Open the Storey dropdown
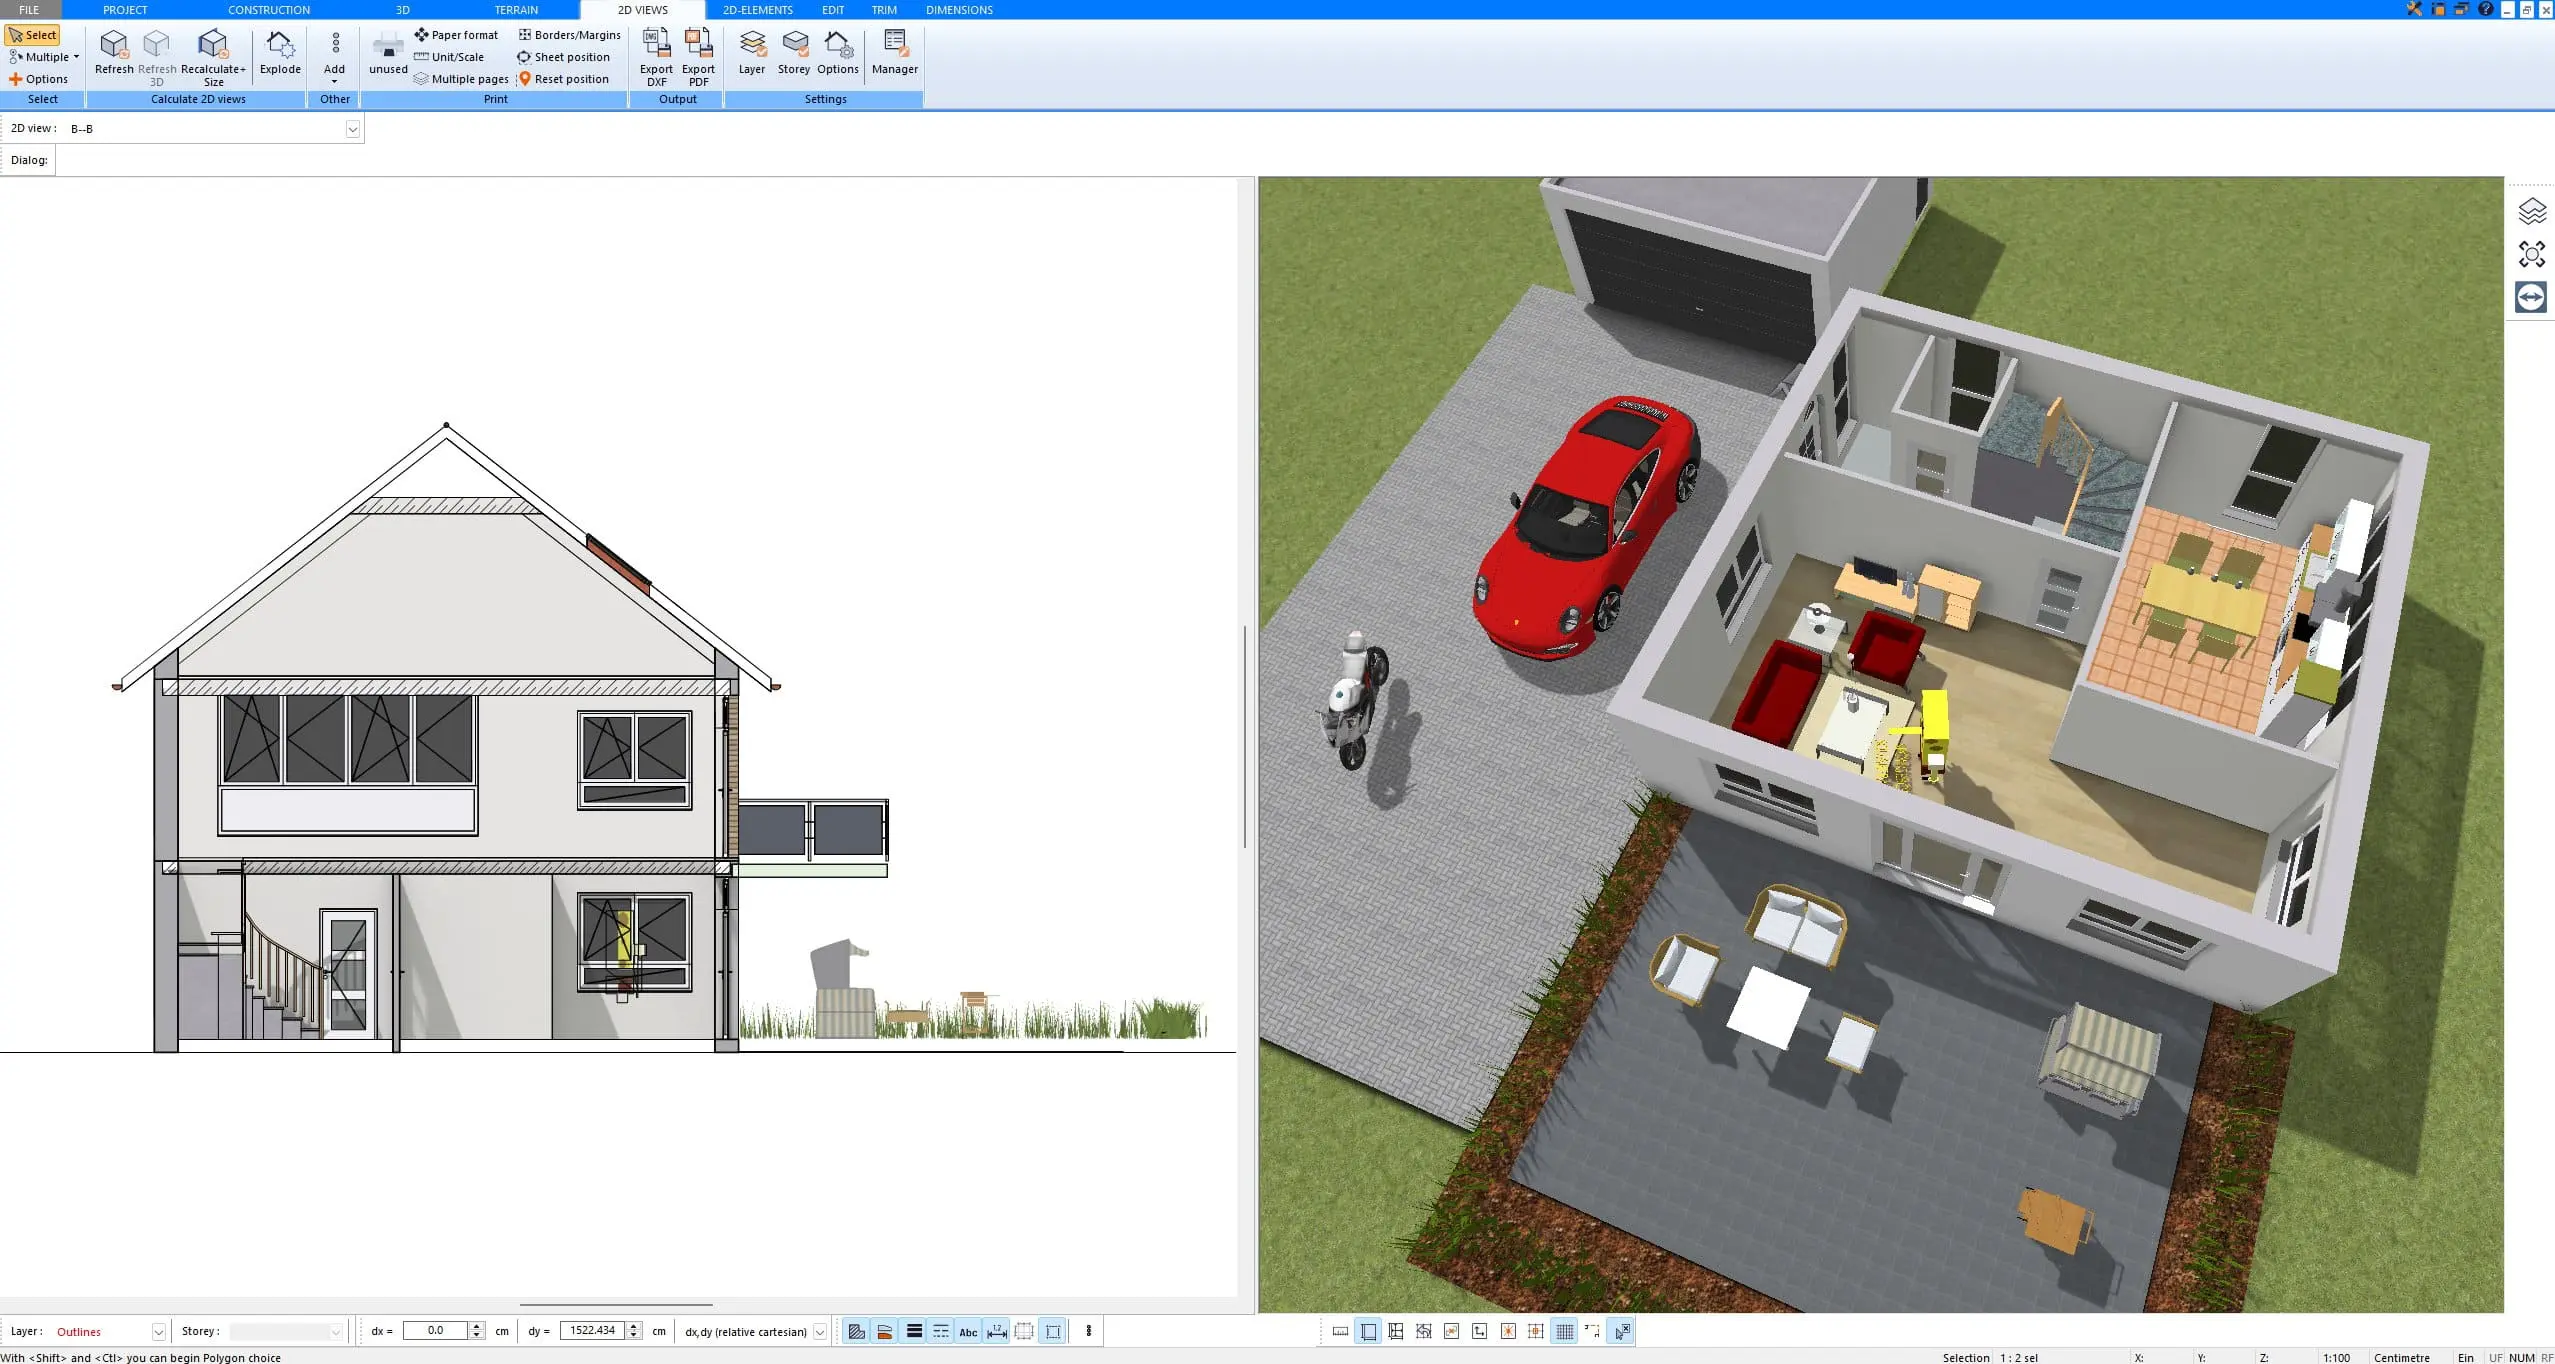This screenshot has width=2555, height=1364. pyautogui.click(x=336, y=1331)
